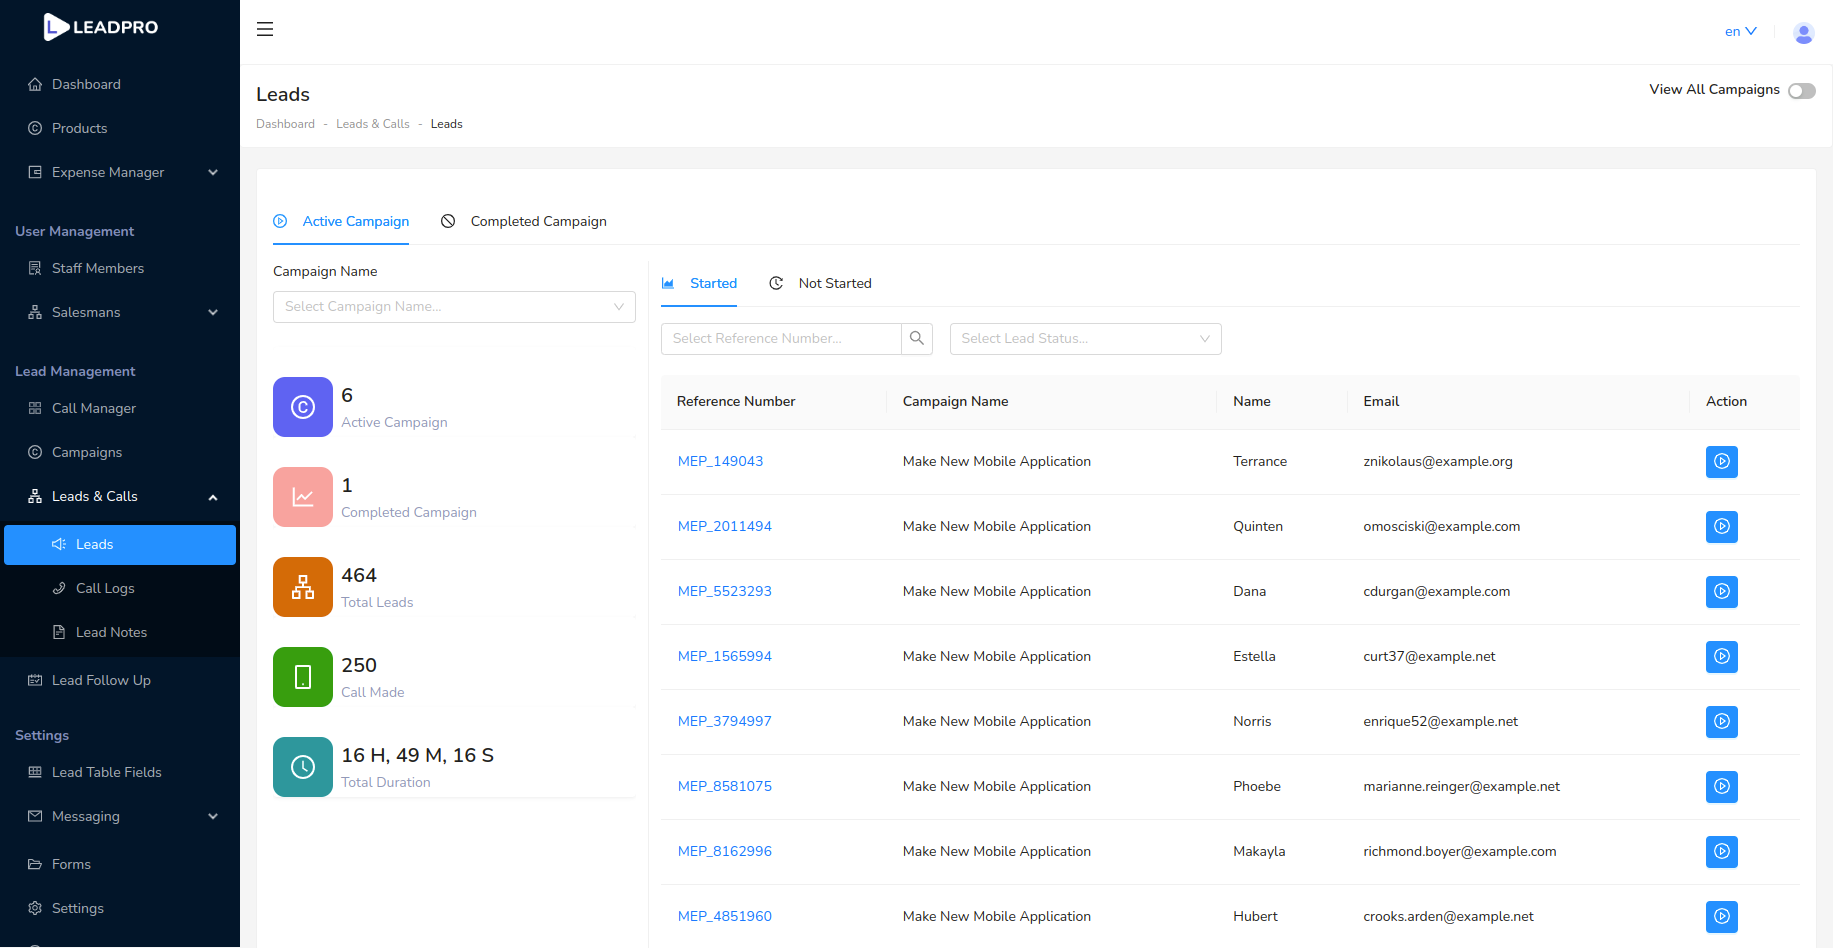Open the Campaign Name dropdown
Image resolution: width=1833 pixels, height=948 pixels.
pyautogui.click(x=454, y=307)
